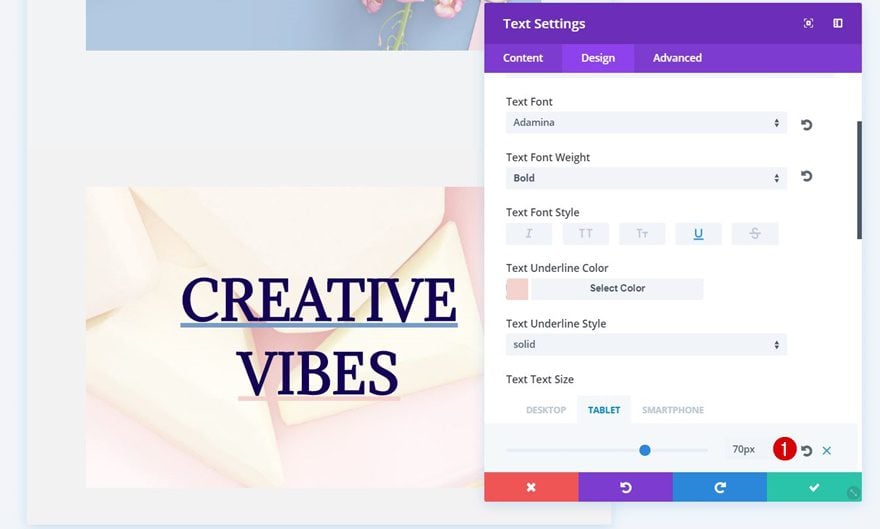Toggle italic font style
This screenshot has height=529, width=880.
point(529,233)
